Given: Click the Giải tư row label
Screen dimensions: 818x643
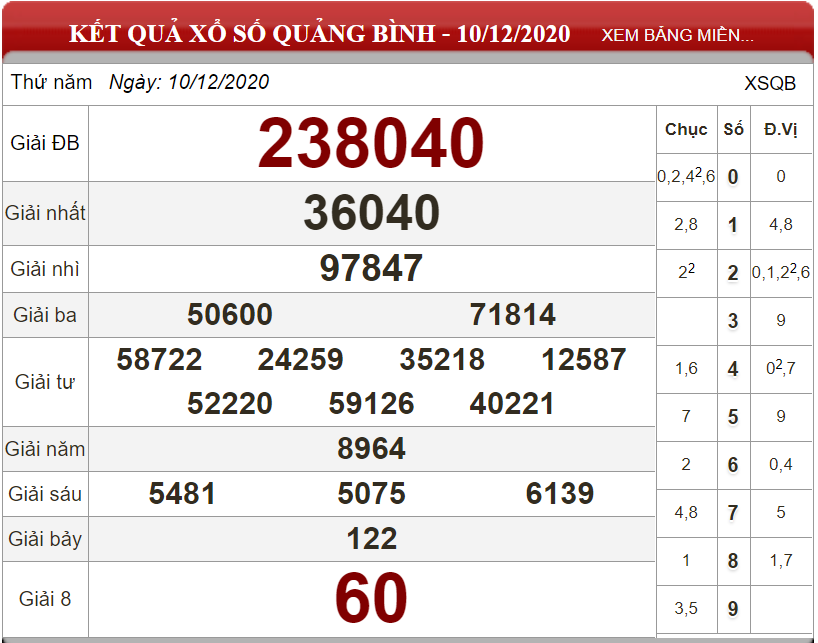Looking at the screenshot, I should [x=45, y=382].
